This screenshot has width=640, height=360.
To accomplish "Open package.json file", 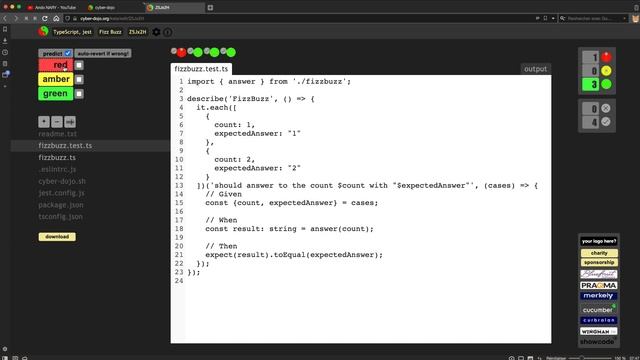I will point(61,205).
